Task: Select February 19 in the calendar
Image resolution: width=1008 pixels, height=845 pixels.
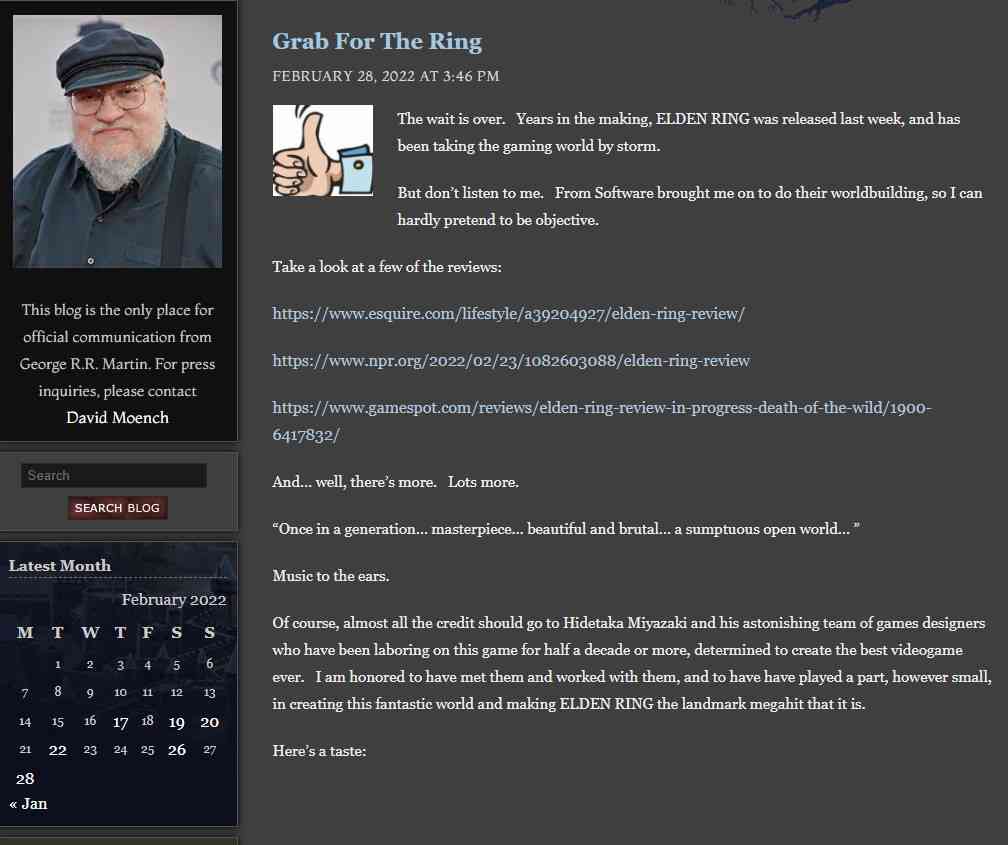Action: [177, 722]
